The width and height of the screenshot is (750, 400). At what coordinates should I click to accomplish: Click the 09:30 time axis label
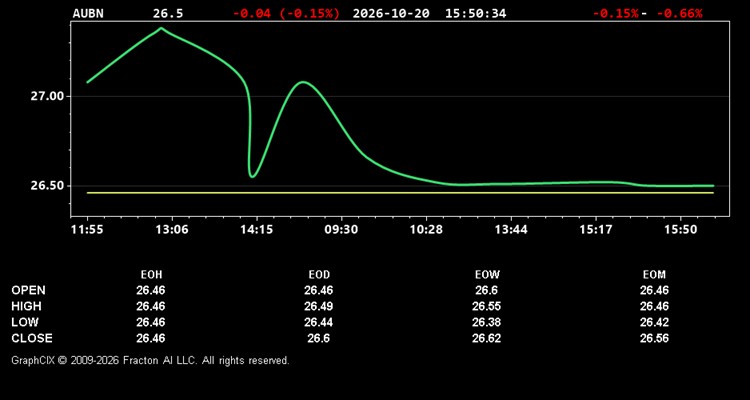pyautogui.click(x=341, y=230)
